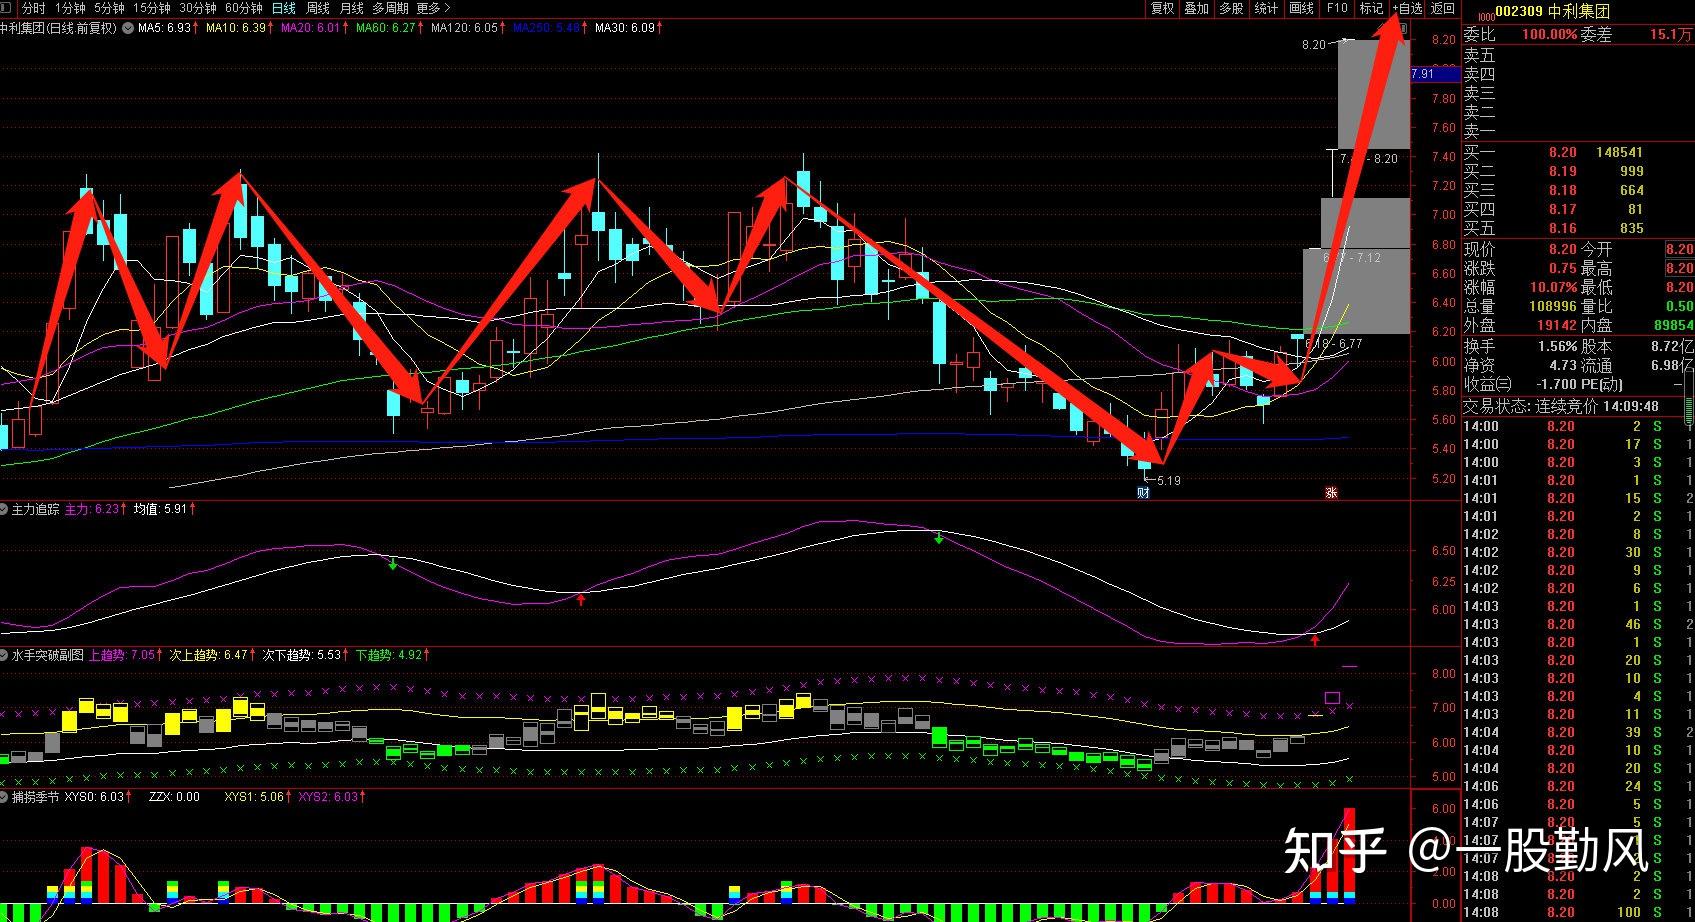The width and height of the screenshot is (1695, 922).
Task: Click the 标记 mark button
Action: (x=1371, y=8)
